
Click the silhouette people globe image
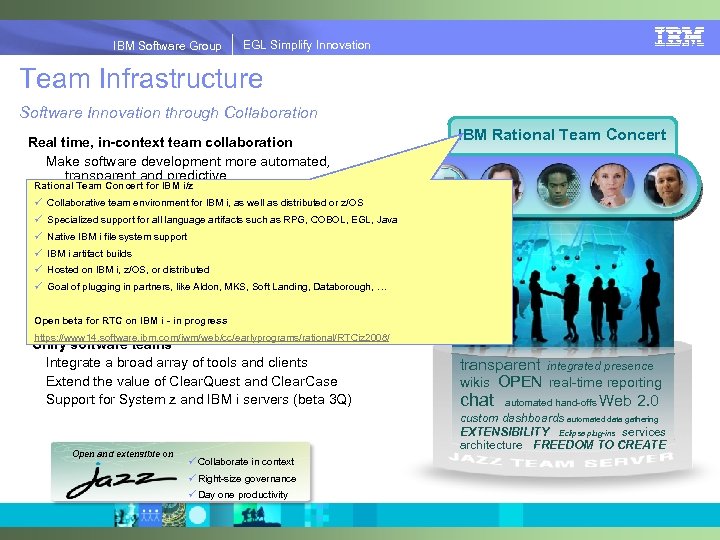[592, 283]
